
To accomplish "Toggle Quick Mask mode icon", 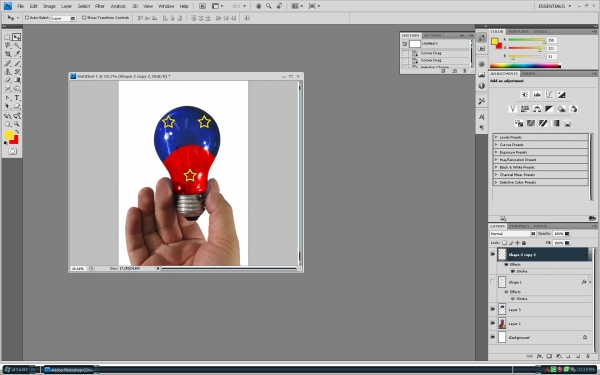I will pyautogui.click(x=12, y=152).
